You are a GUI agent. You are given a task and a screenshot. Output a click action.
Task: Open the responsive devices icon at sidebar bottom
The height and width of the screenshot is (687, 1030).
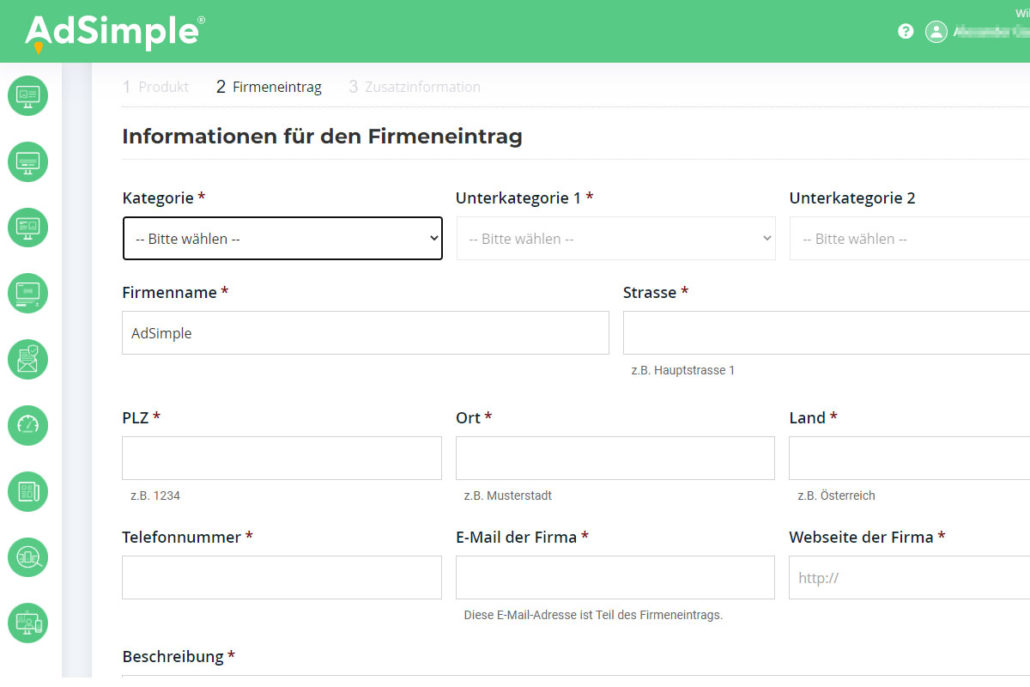tap(27, 622)
